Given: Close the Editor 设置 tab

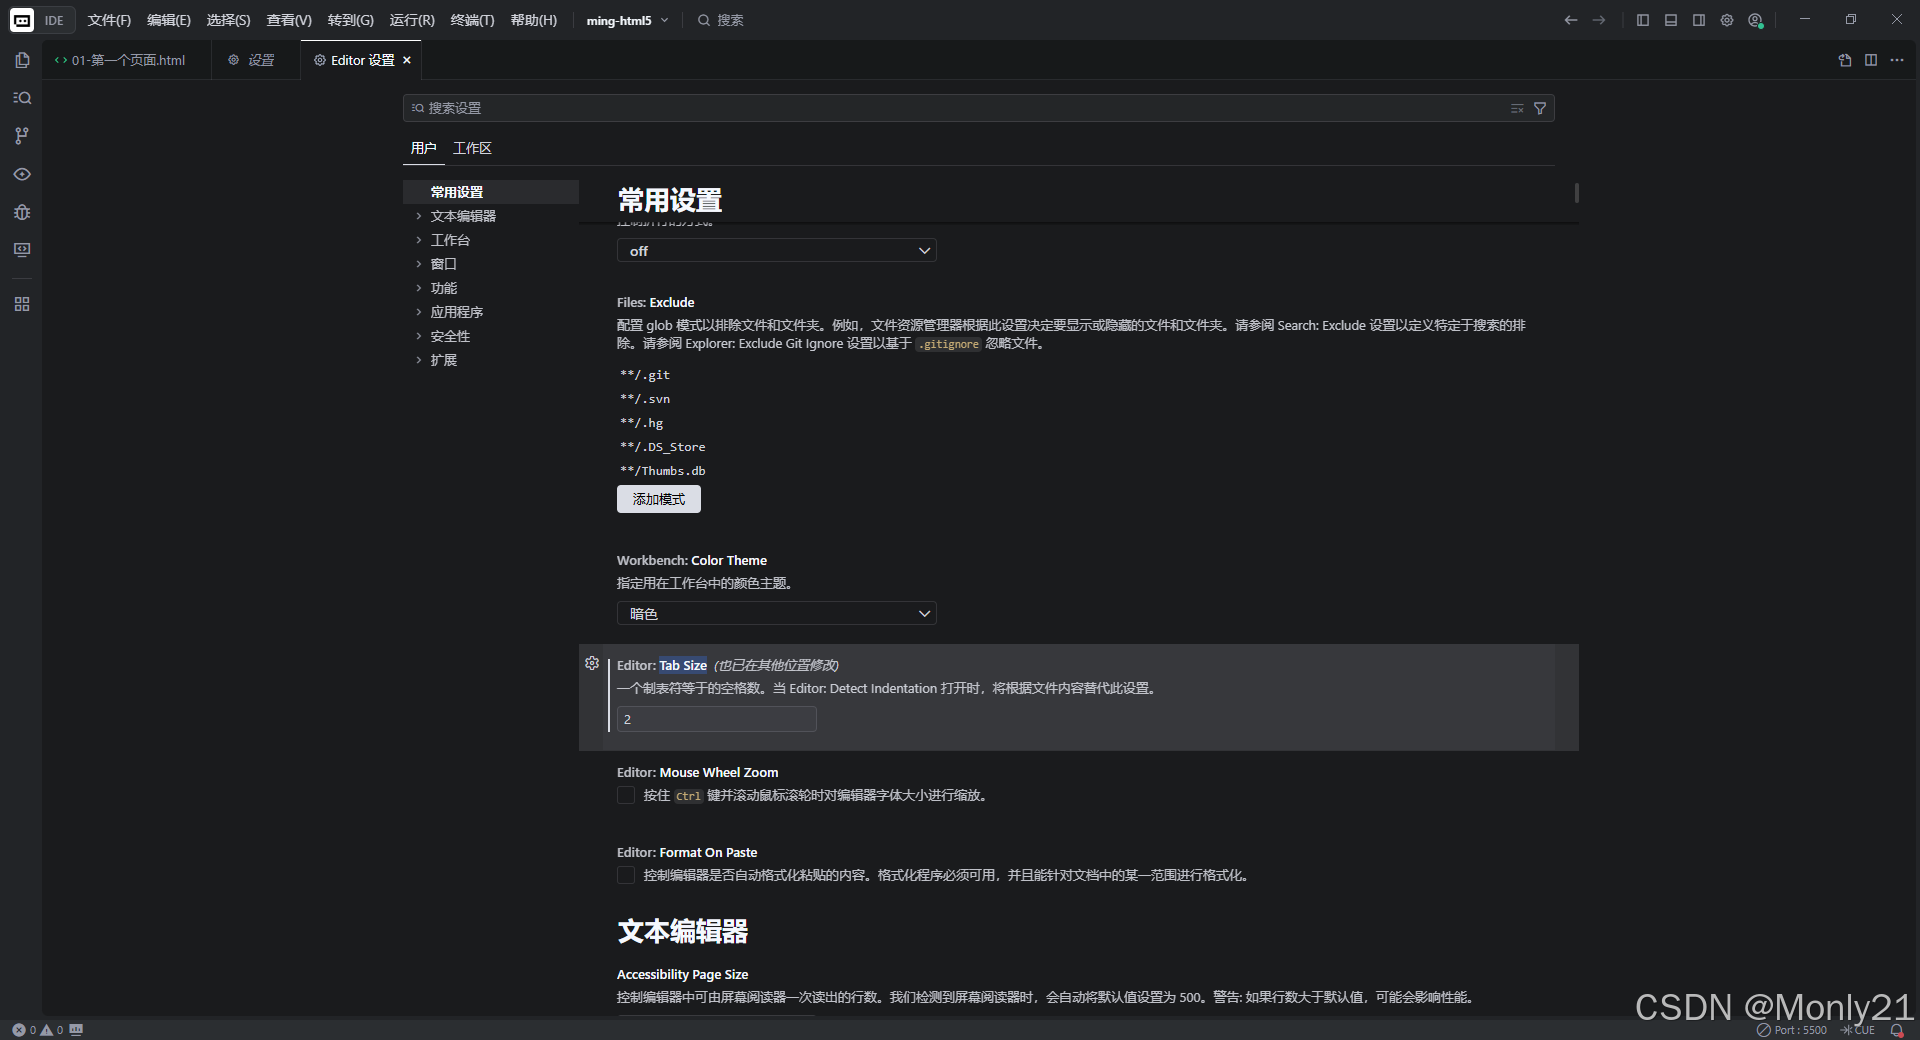Looking at the screenshot, I should point(407,60).
